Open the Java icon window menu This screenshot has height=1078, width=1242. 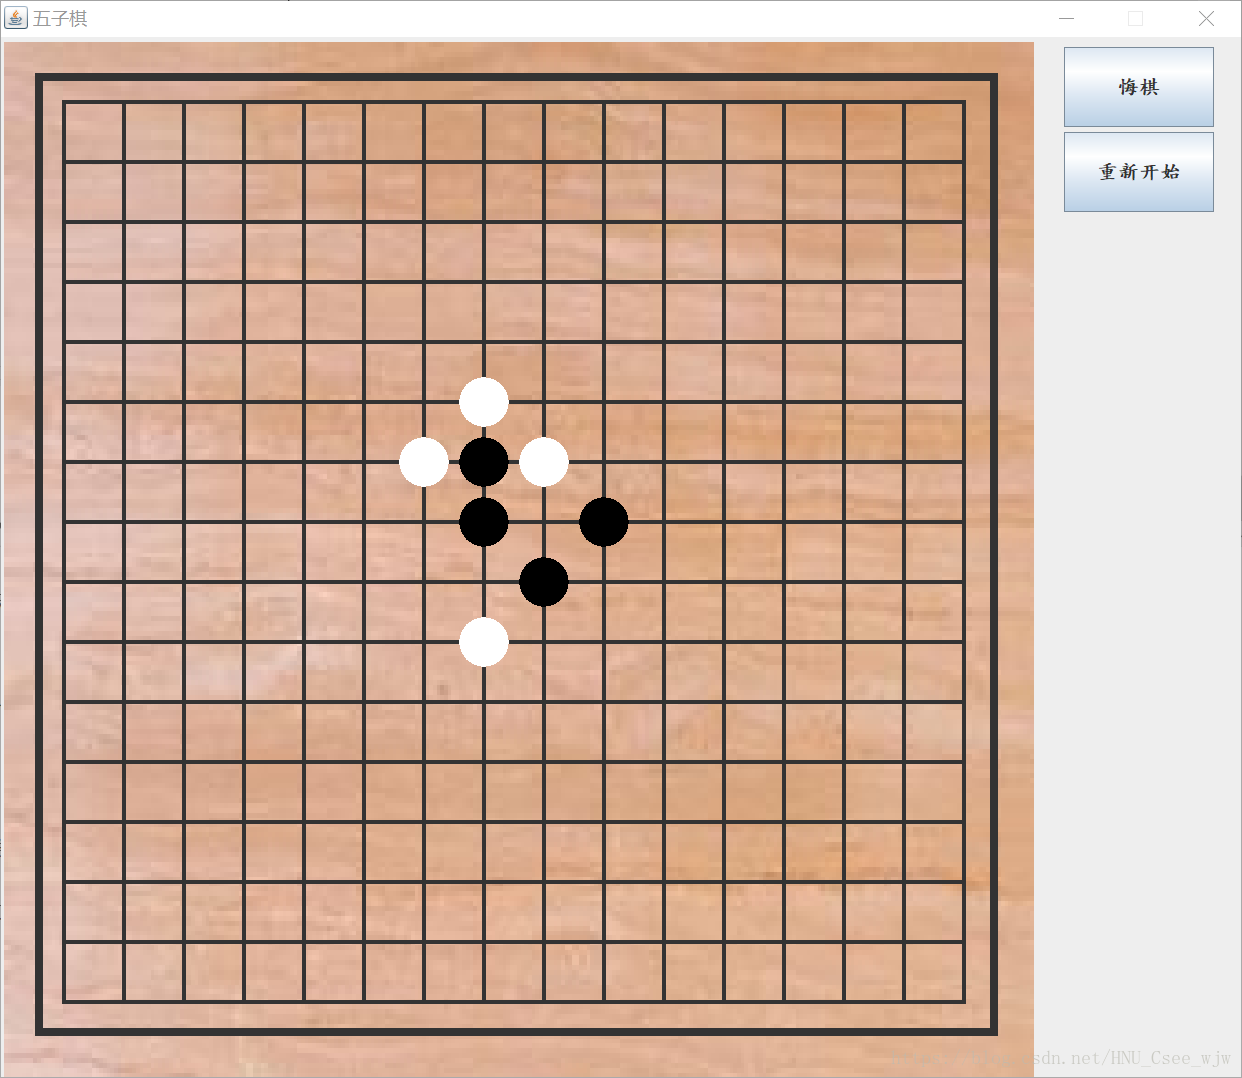pos(16,18)
